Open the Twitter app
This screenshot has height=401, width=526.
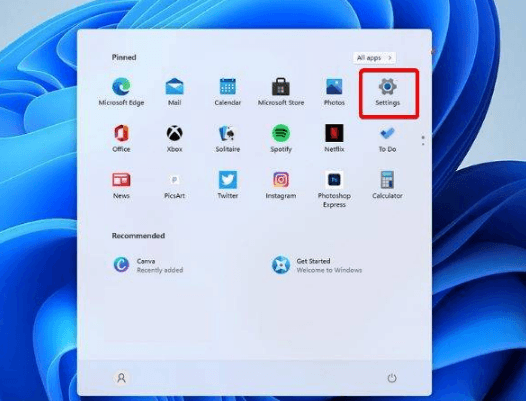tap(228, 185)
